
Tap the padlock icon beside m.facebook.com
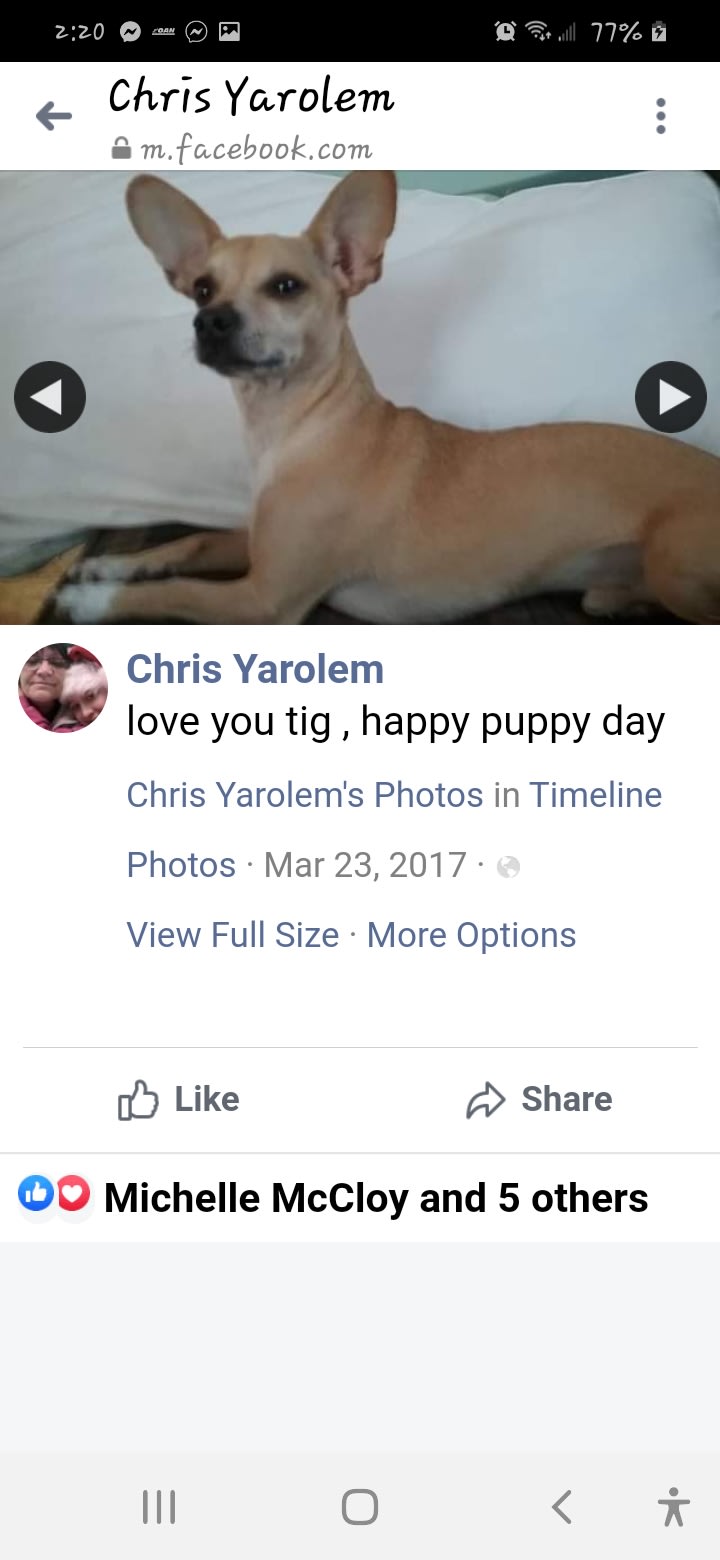tap(121, 149)
